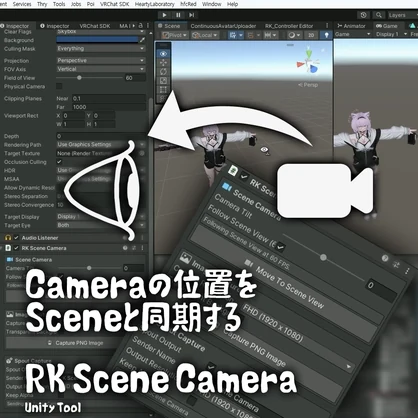
Task: Start Play mode with the Play button
Action: point(164,15)
